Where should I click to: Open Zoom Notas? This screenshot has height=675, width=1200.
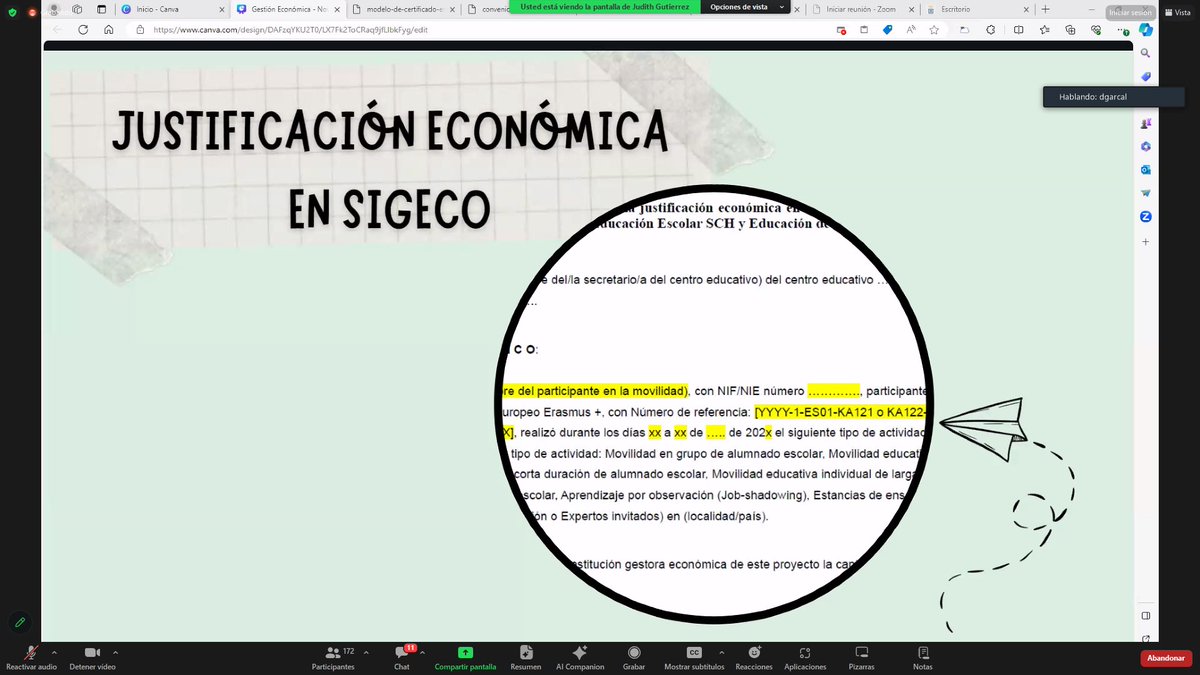(922, 652)
